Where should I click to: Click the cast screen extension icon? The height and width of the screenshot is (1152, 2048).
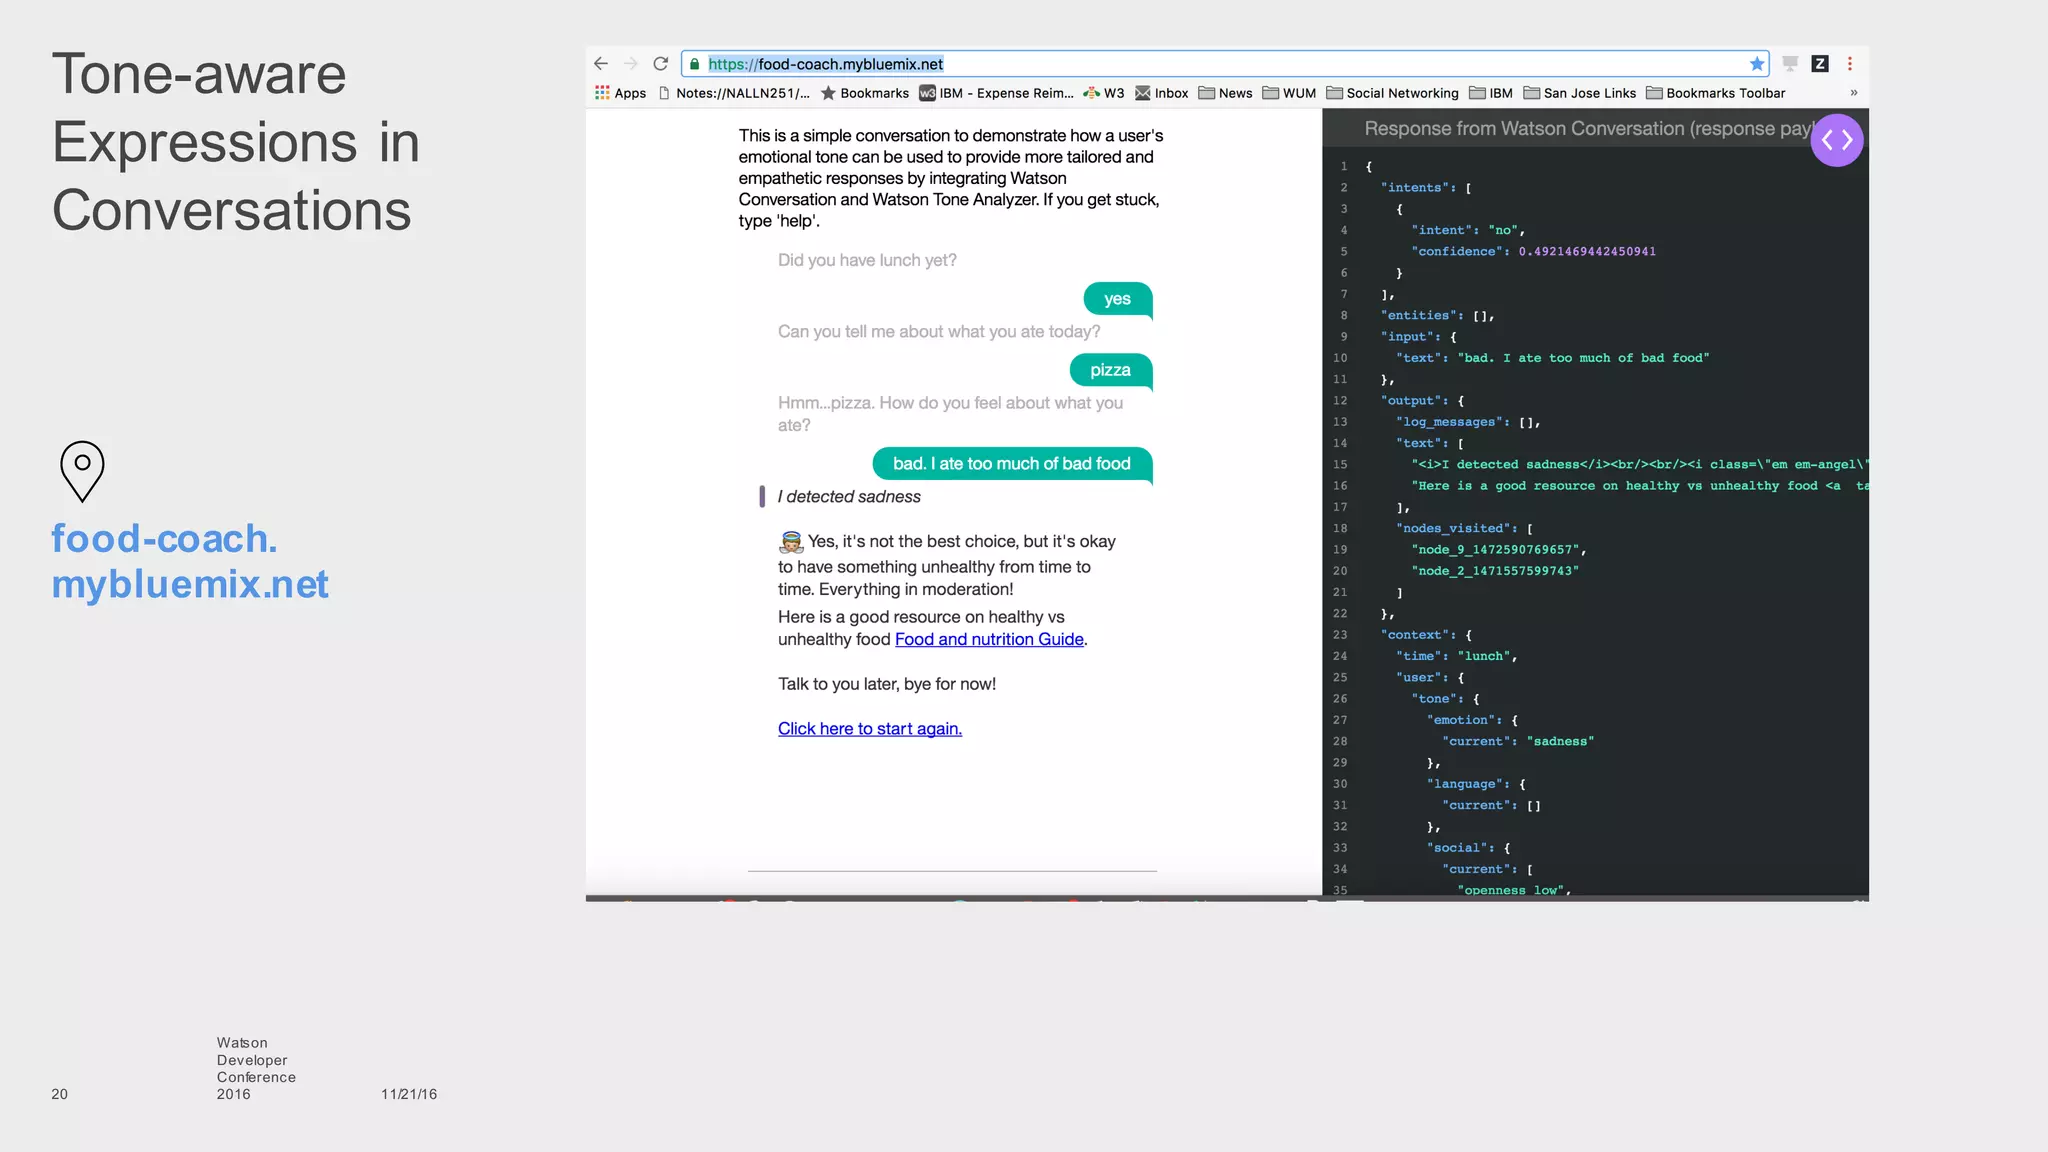coord(1790,64)
